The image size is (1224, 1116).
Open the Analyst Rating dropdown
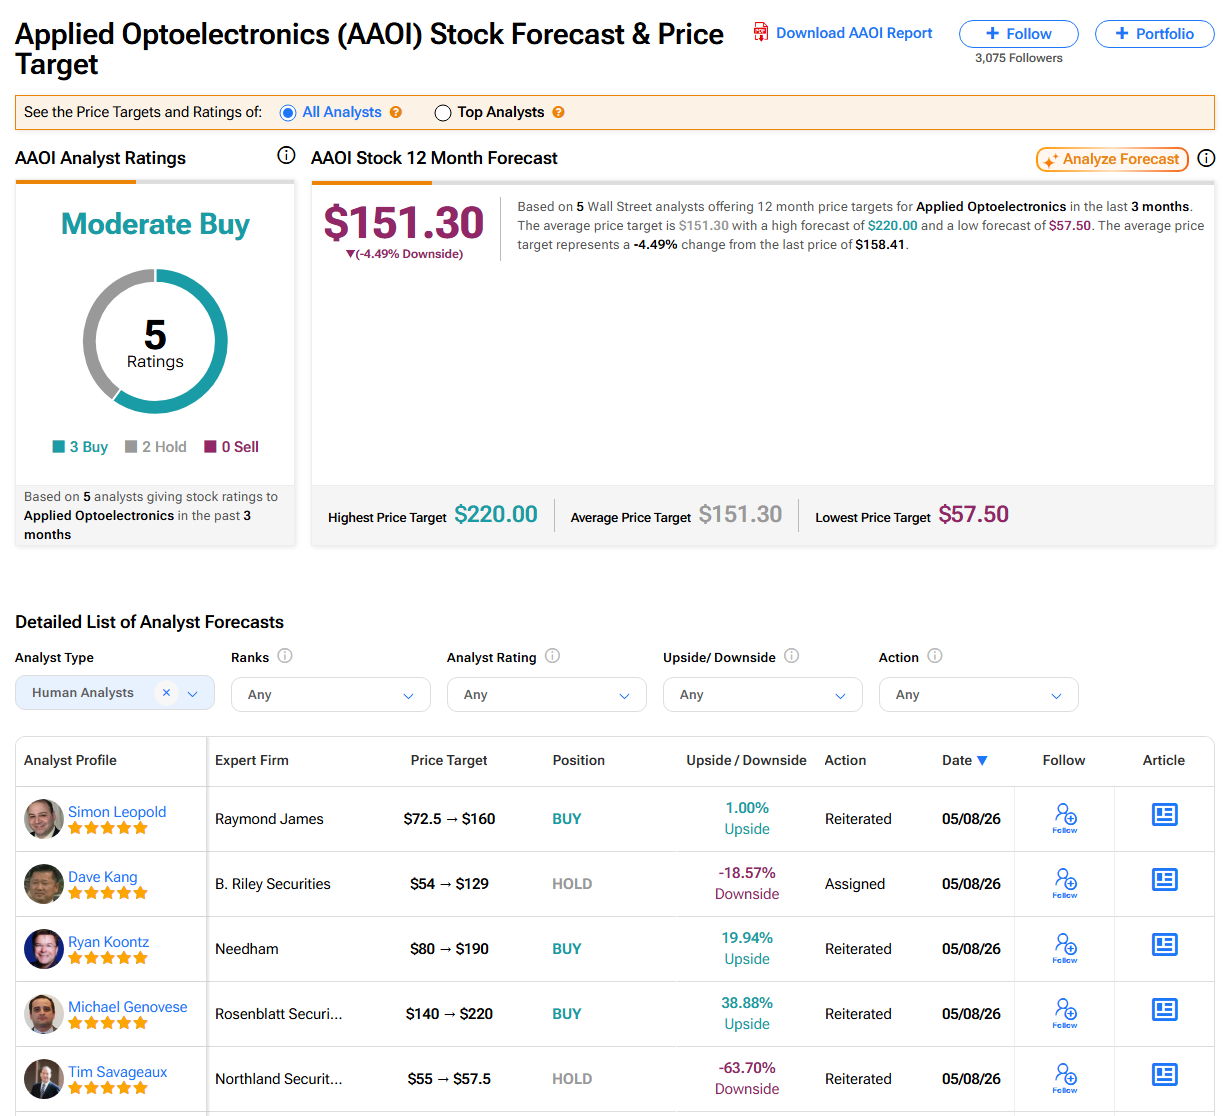(x=547, y=695)
